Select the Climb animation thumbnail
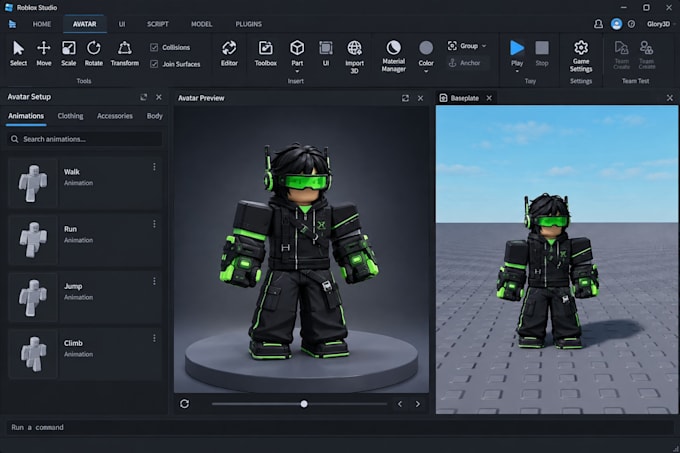 [x=33, y=354]
